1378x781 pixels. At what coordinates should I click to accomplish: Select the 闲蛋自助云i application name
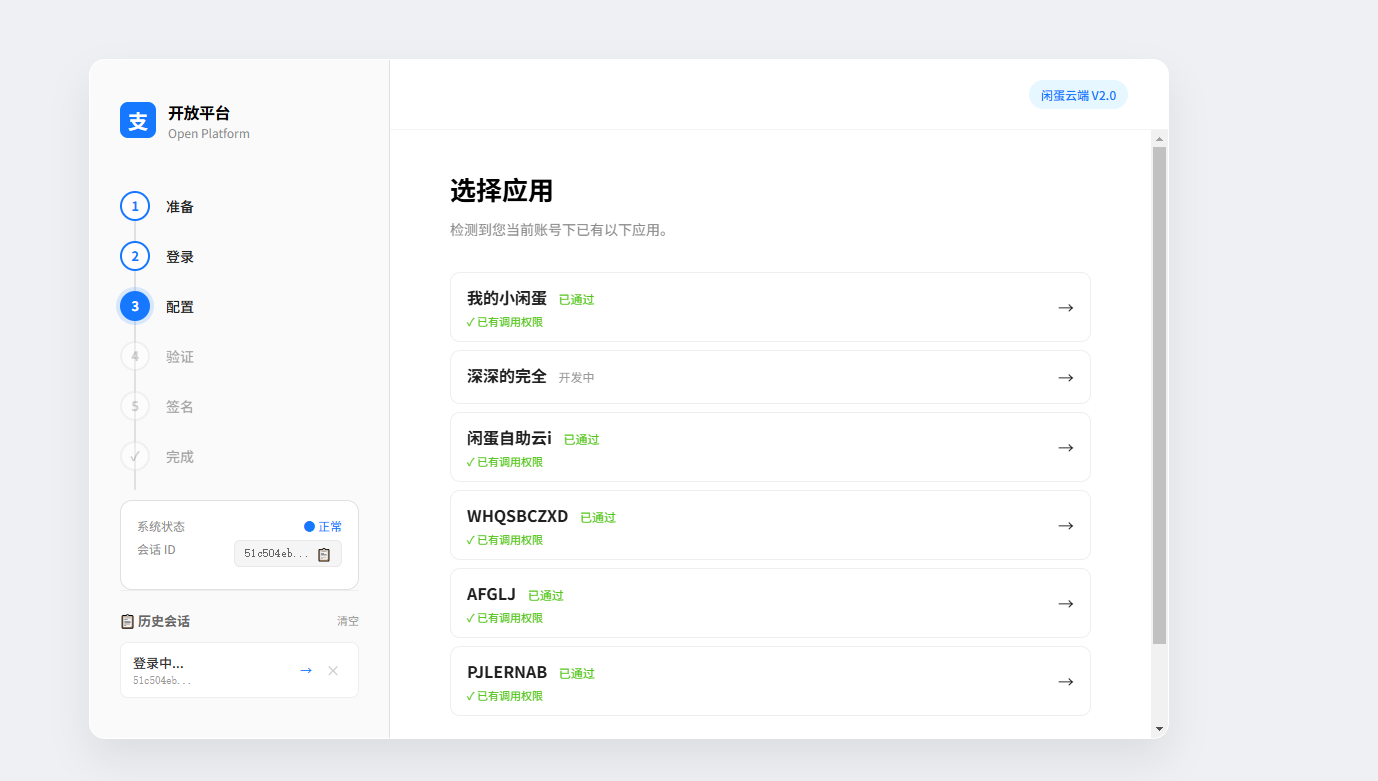[509, 438]
